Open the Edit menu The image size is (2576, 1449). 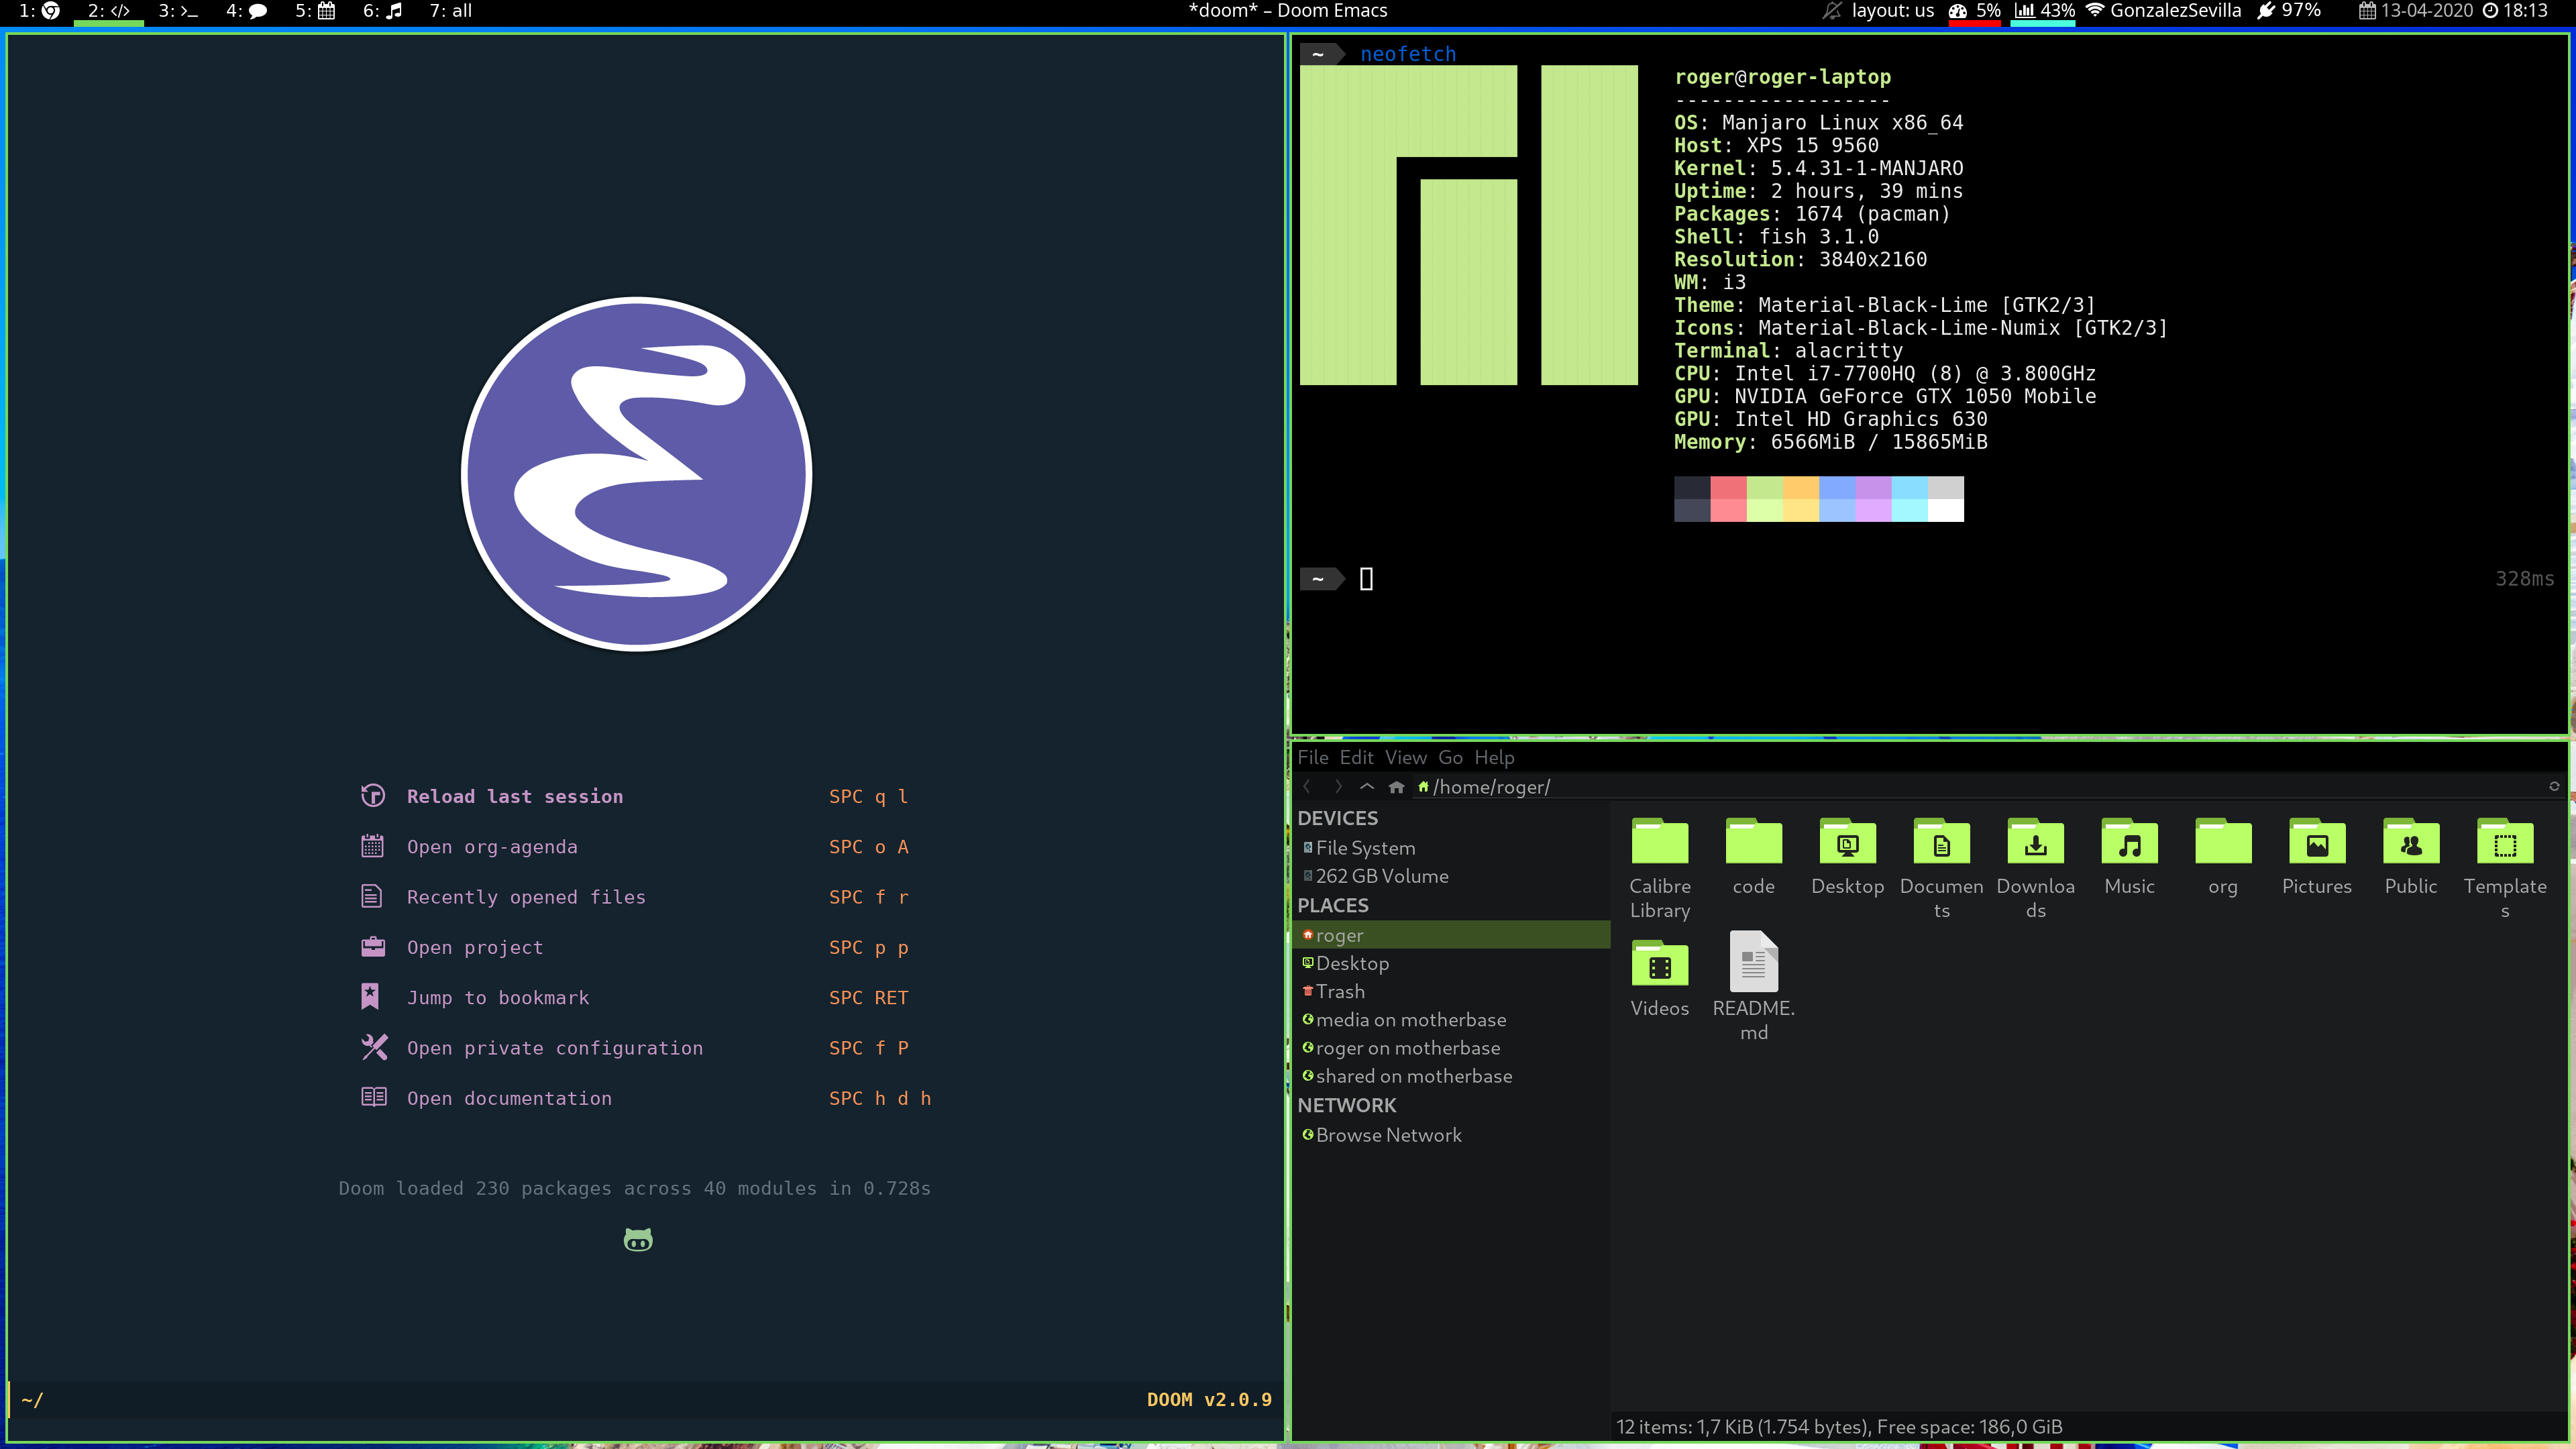1356,757
